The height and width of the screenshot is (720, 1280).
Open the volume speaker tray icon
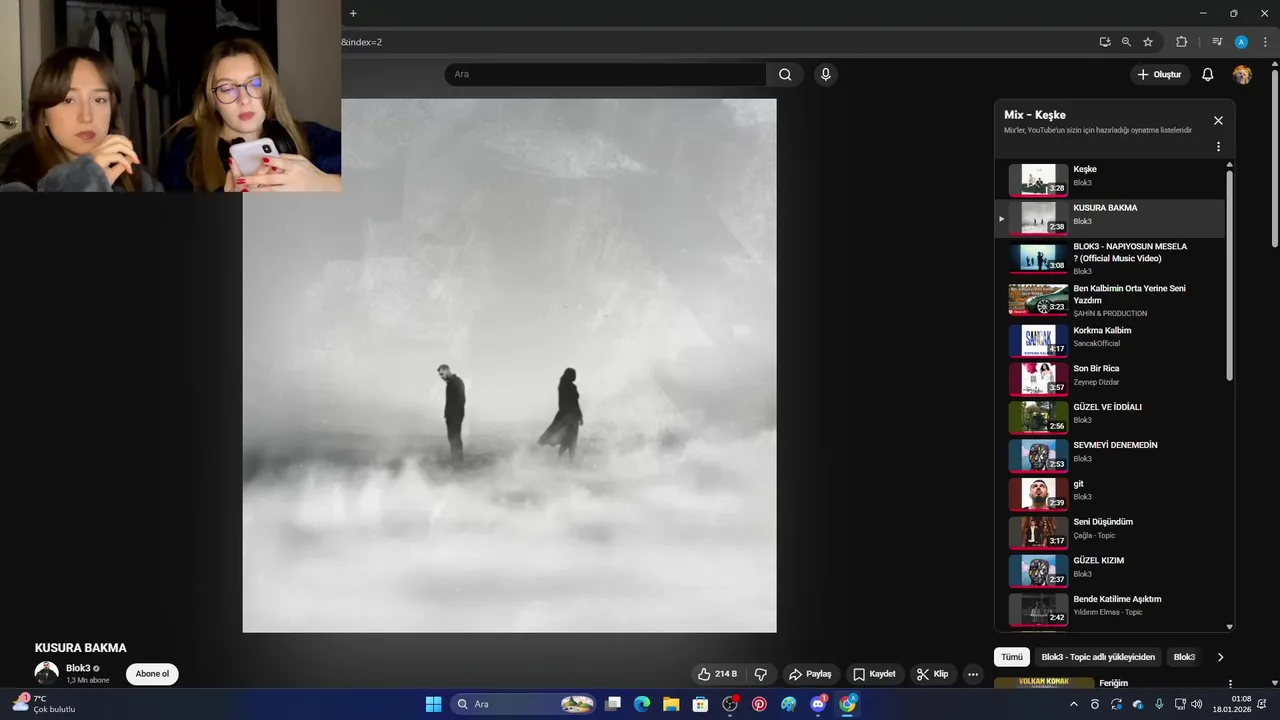click(x=1197, y=704)
